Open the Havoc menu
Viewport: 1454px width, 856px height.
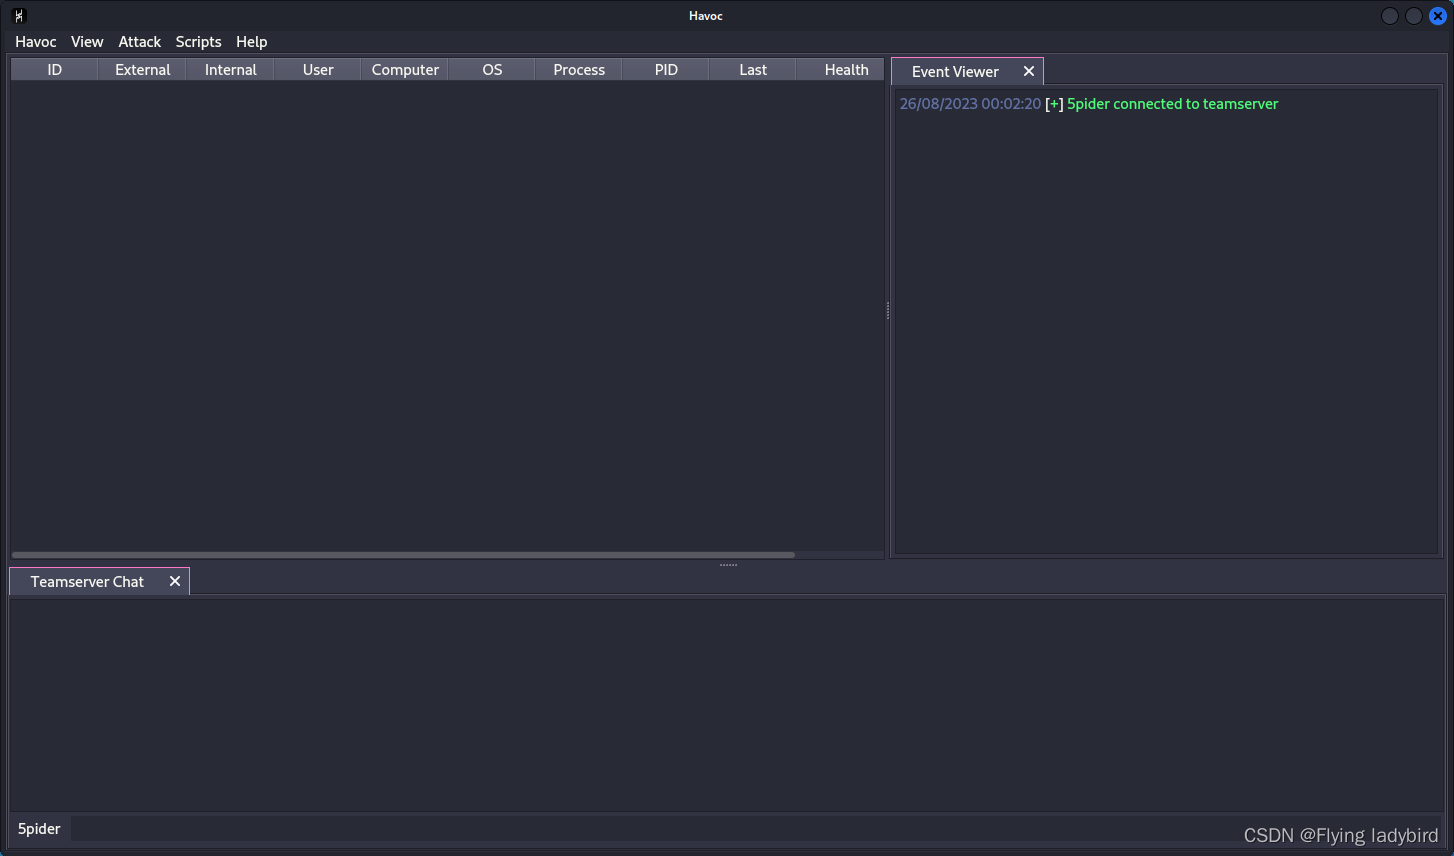[36, 42]
